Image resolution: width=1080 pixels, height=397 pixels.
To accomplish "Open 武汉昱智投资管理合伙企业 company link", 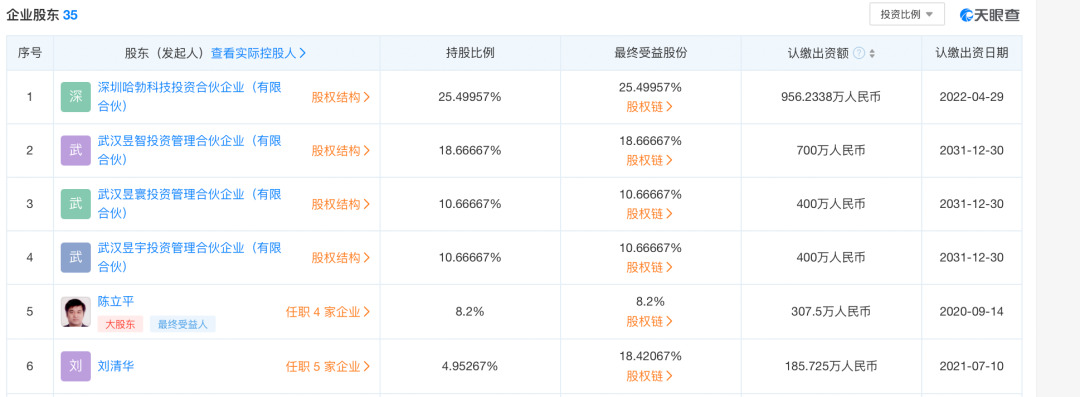I will [x=189, y=150].
